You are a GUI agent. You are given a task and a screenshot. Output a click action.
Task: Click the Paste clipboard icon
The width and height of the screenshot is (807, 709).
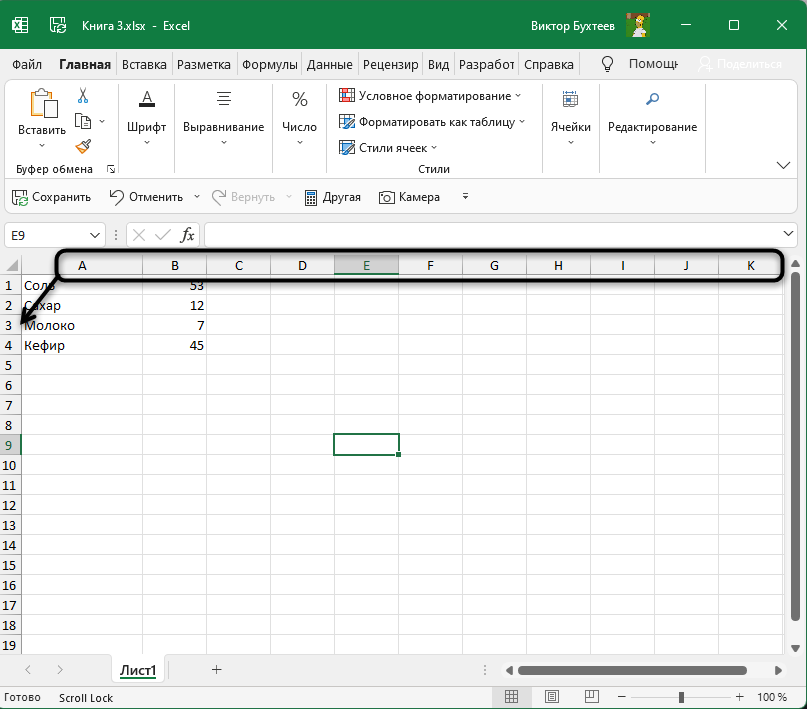(43, 103)
